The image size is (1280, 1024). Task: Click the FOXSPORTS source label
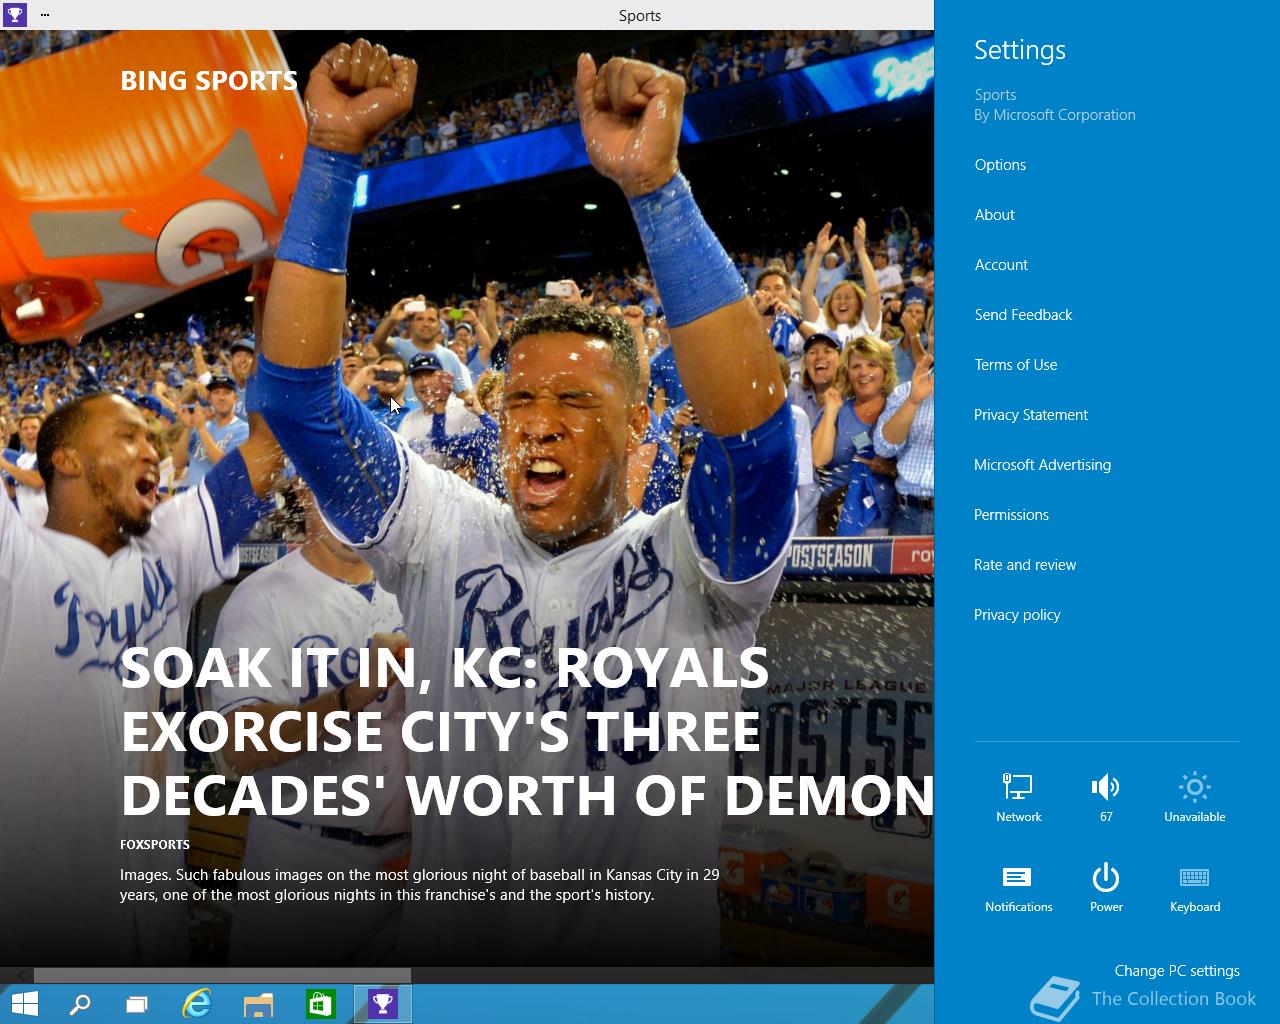pyautogui.click(x=155, y=845)
